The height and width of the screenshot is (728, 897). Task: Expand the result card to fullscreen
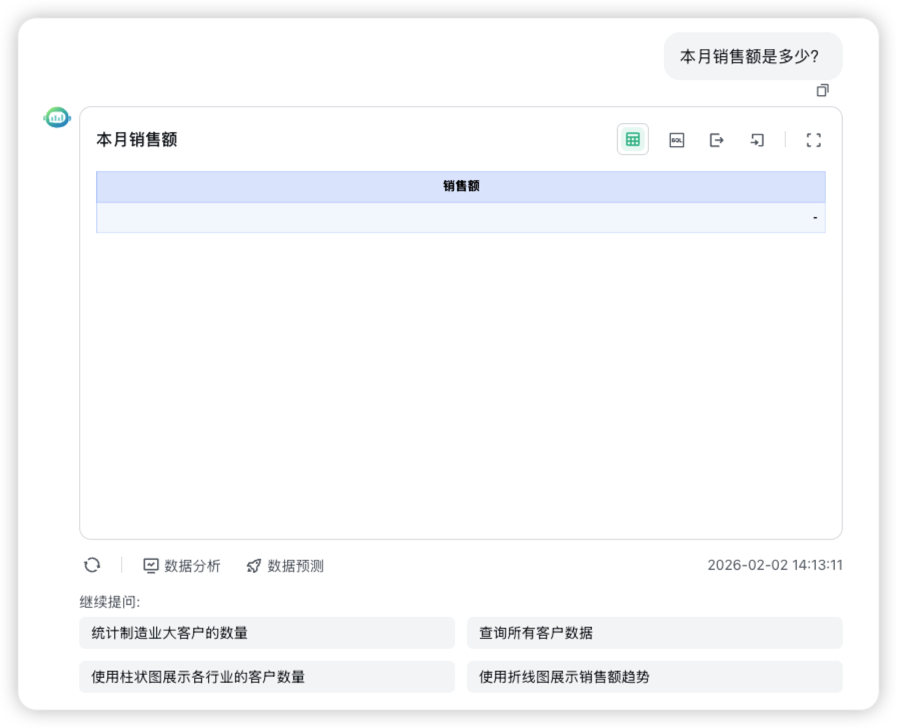click(813, 140)
